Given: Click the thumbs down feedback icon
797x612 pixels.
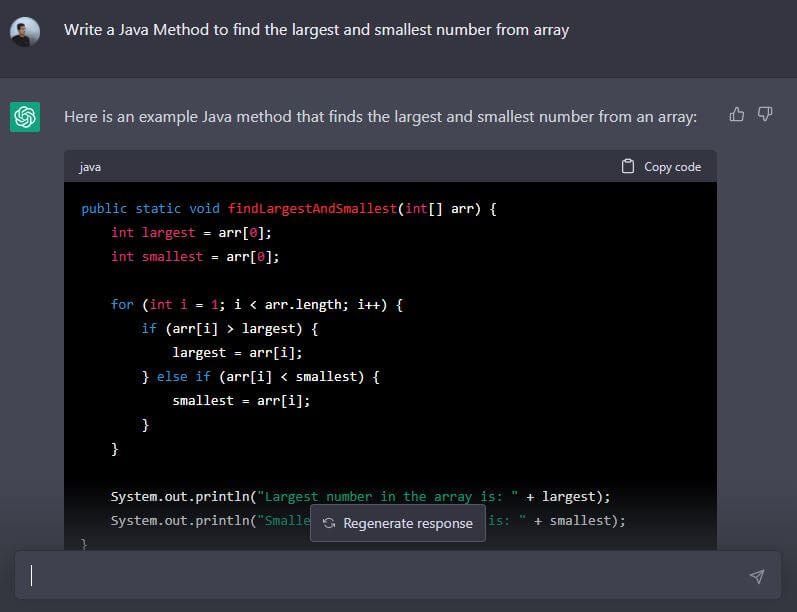Looking at the screenshot, I should [x=765, y=115].
